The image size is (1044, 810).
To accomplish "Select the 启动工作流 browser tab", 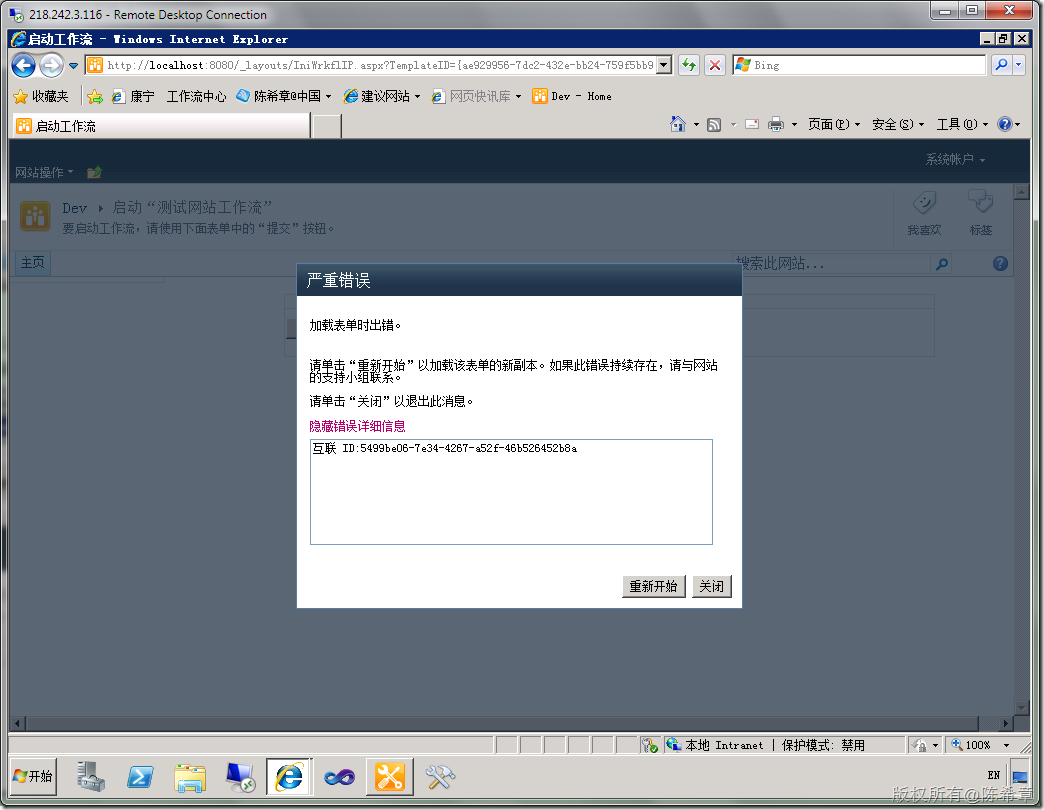I will tap(161, 126).
